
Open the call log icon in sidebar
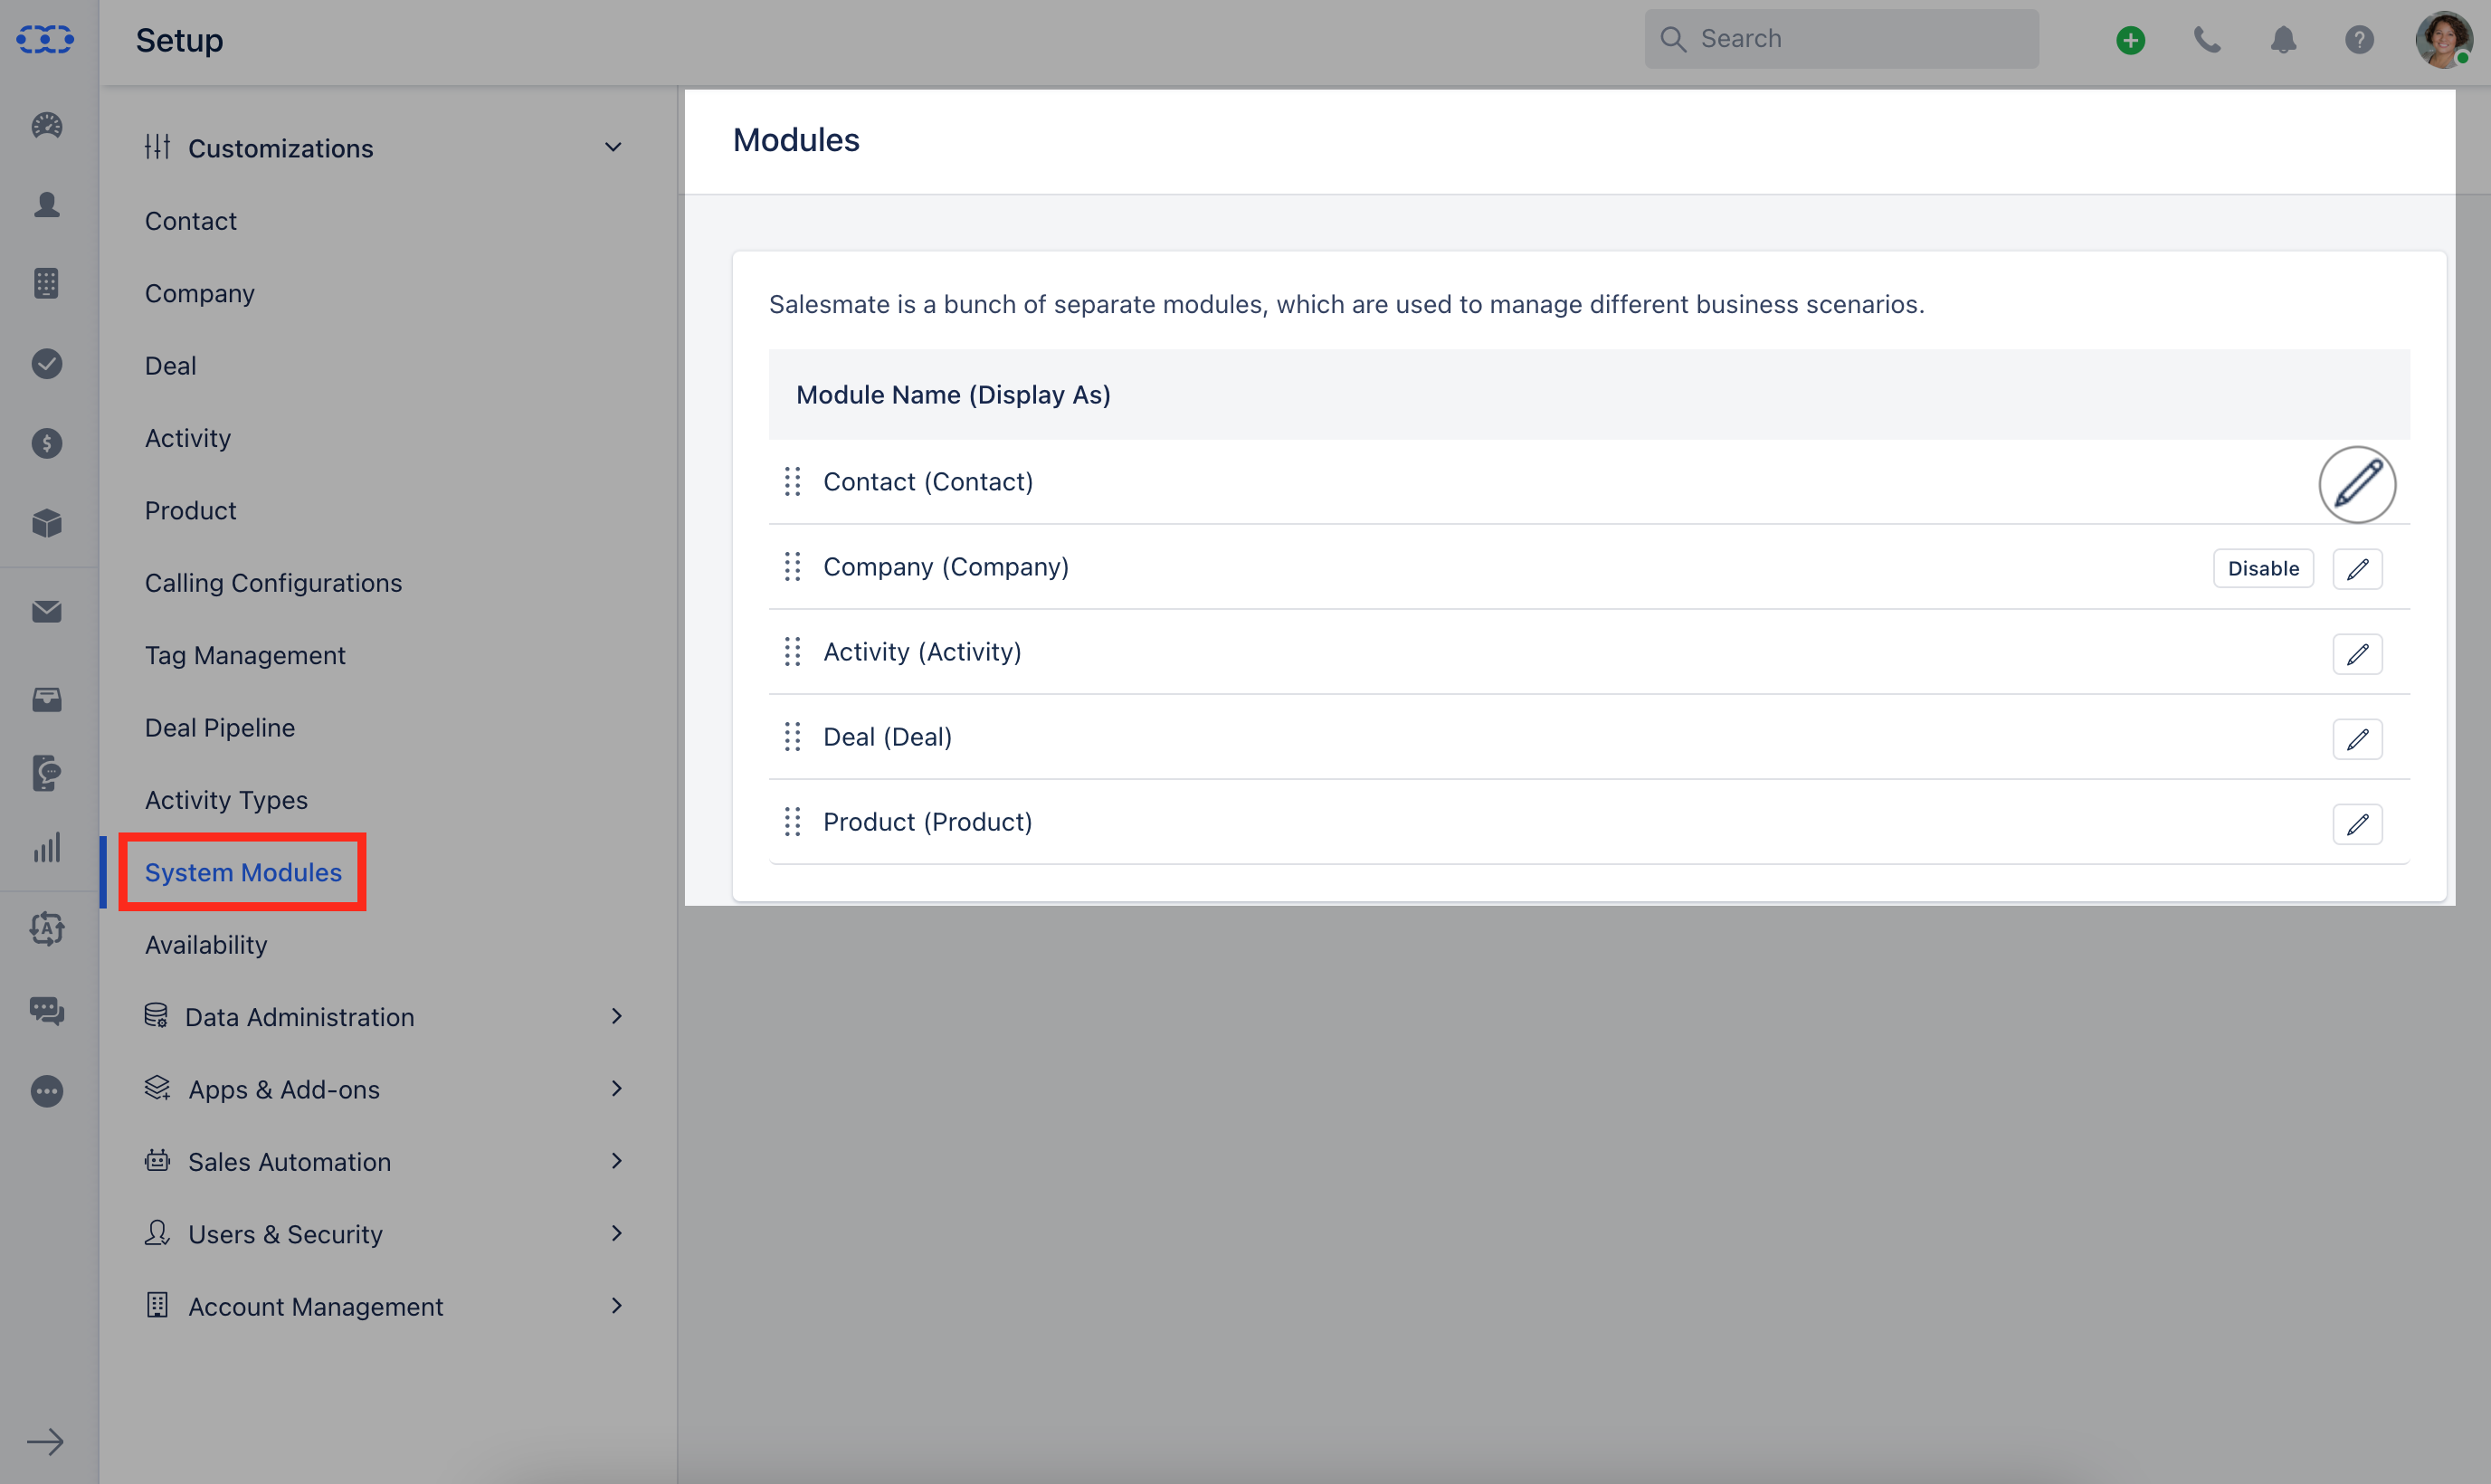(47, 773)
